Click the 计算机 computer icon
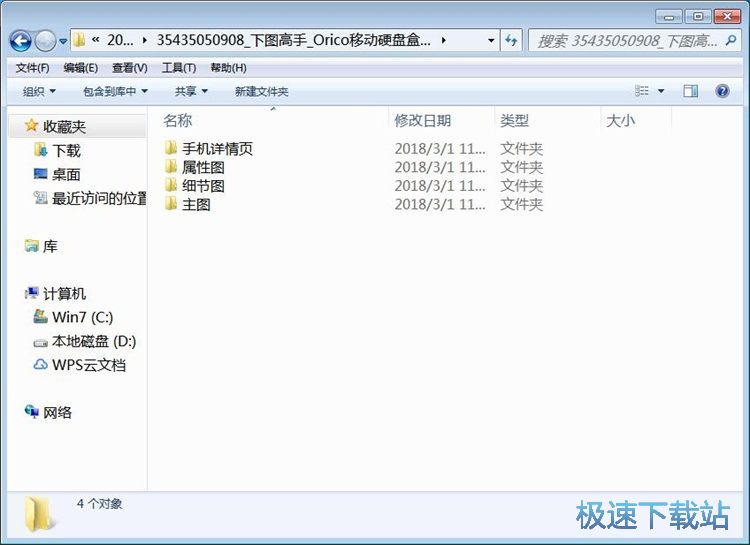 (32, 292)
